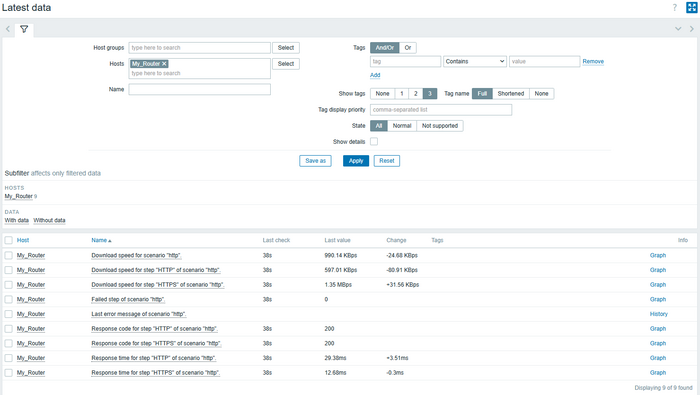700x395 pixels.
Task: Check the Response code step "HTTP" row
Action: tap(8, 329)
